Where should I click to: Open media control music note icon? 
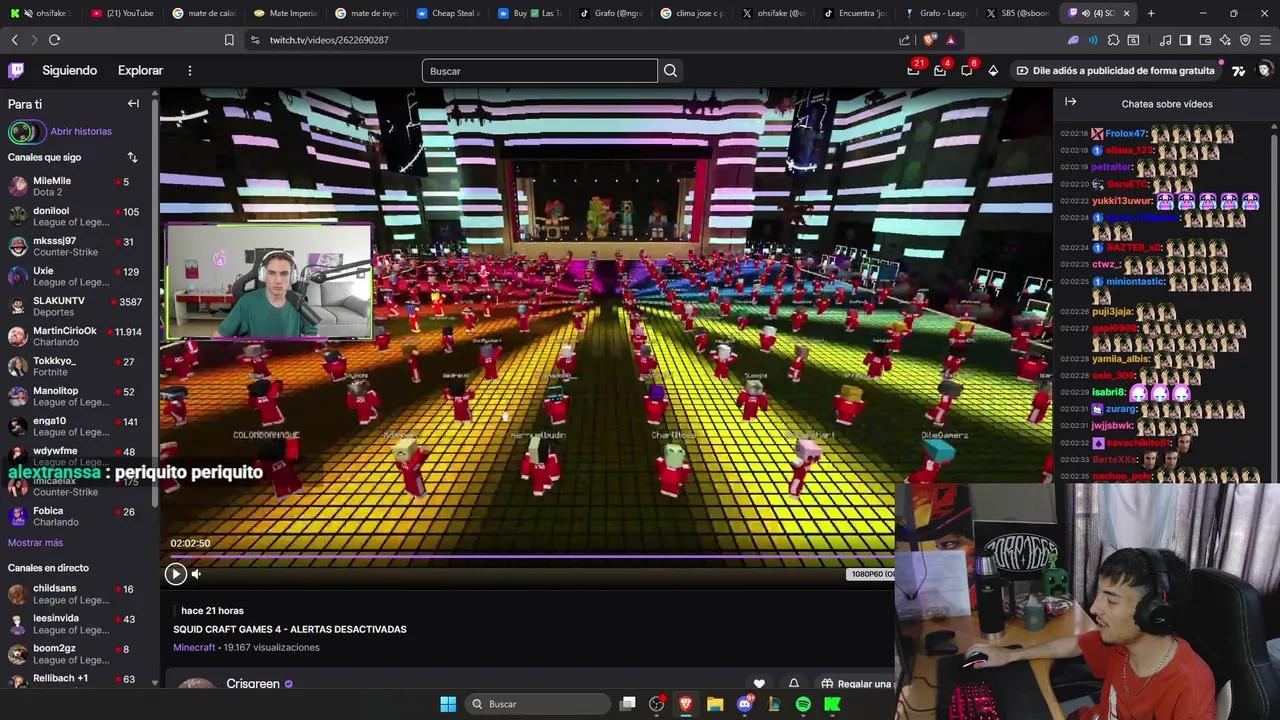tap(1165, 40)
